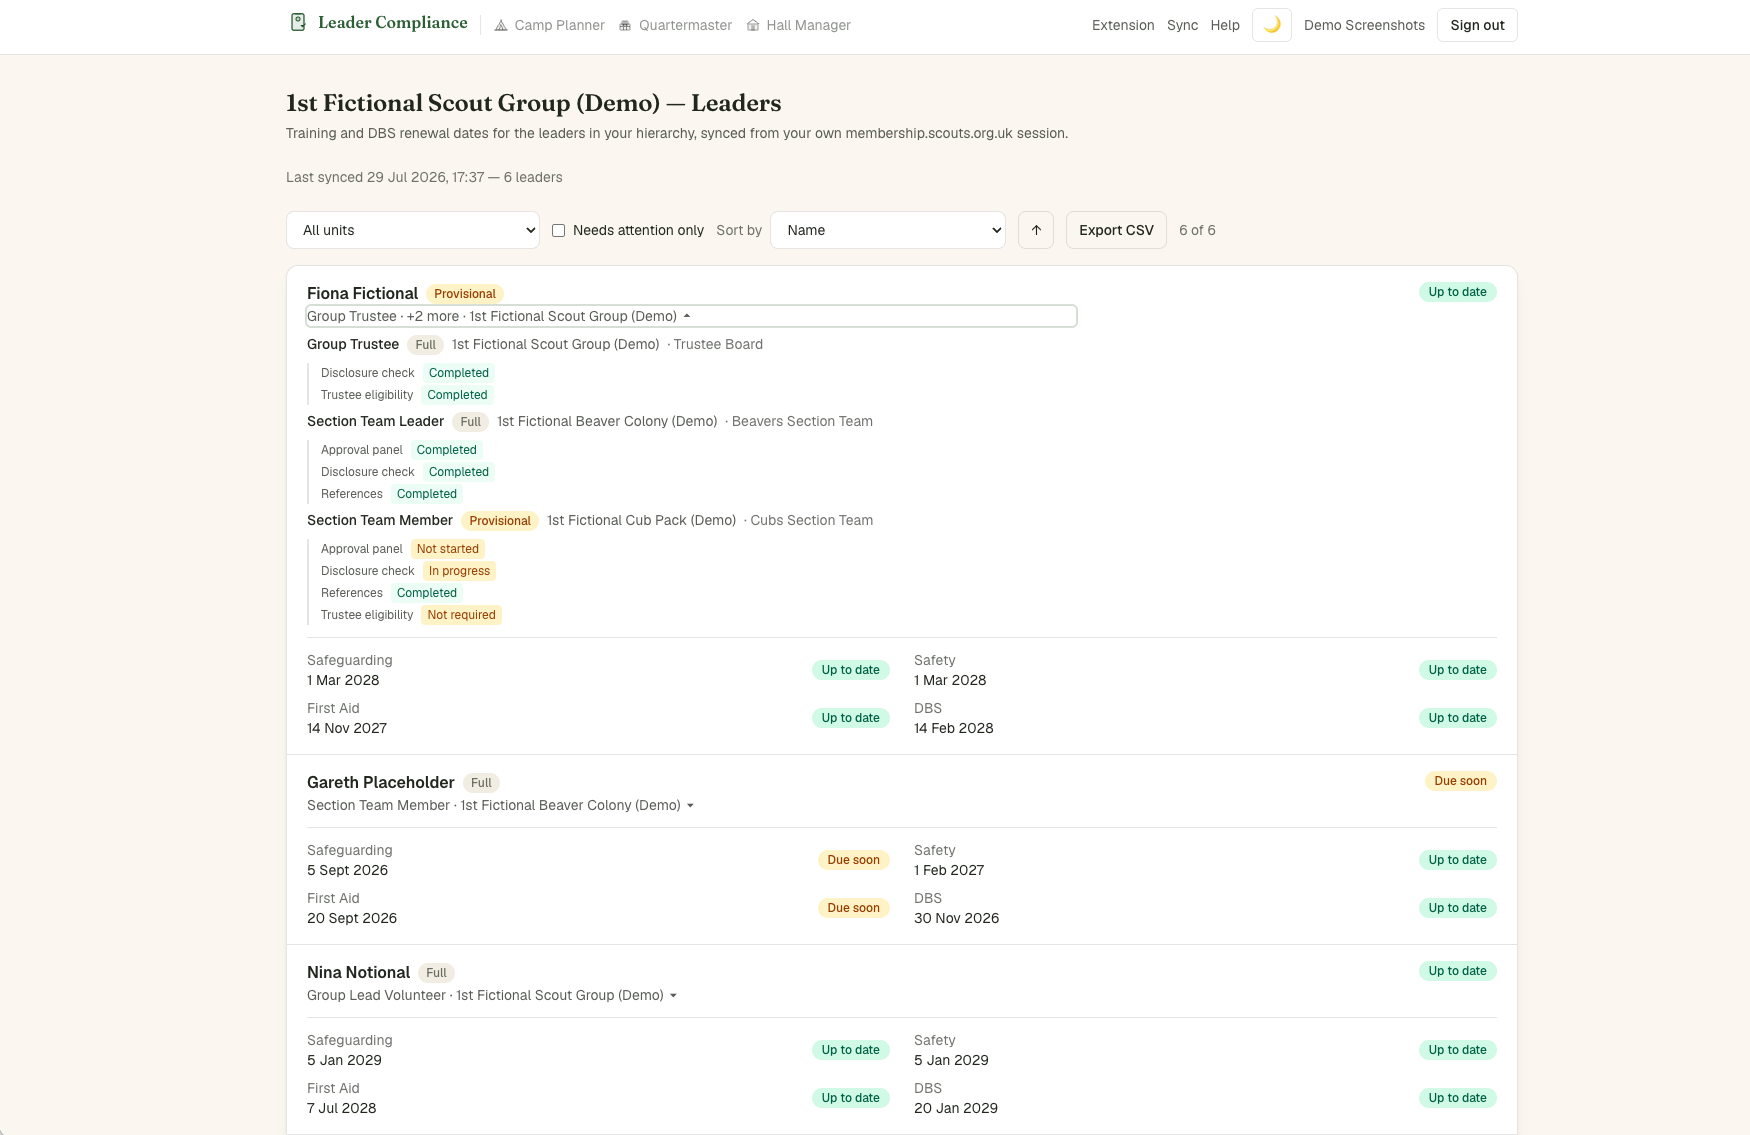
Task: Open the Help link
Action: click(x=1225, y=25)
